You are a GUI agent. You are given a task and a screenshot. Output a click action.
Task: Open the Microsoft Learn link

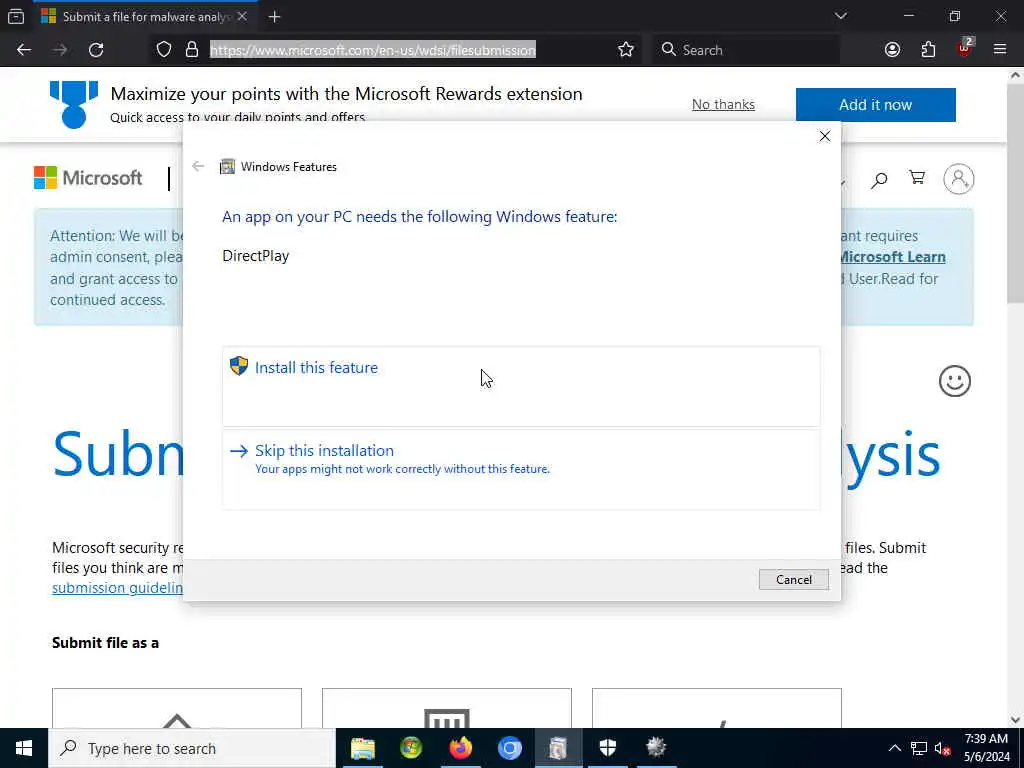tap(892, 257)
